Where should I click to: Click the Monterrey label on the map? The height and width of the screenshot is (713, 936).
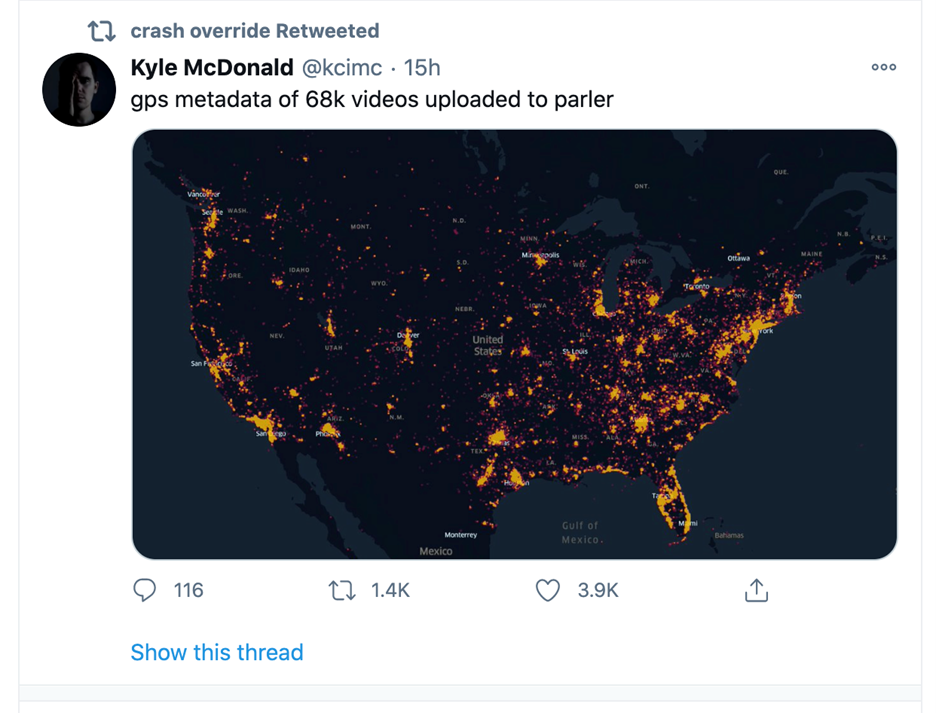click(x=461, y=535)
